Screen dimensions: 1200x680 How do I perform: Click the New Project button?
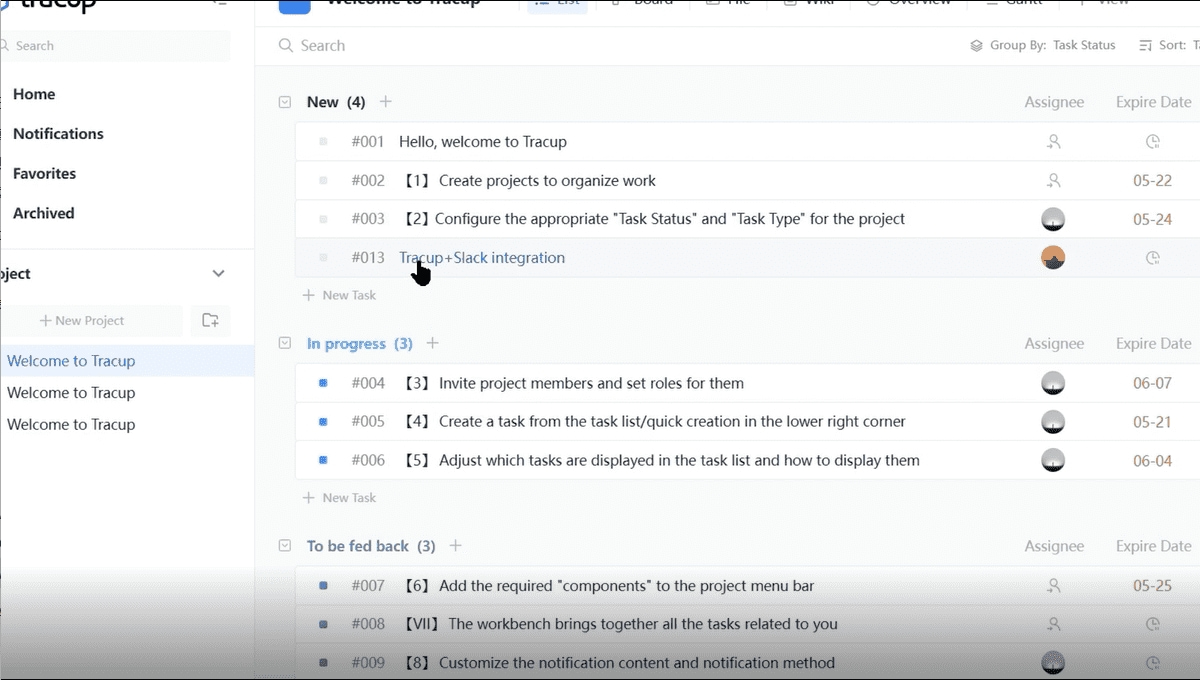pyautogui.click(x=82, y=321)
